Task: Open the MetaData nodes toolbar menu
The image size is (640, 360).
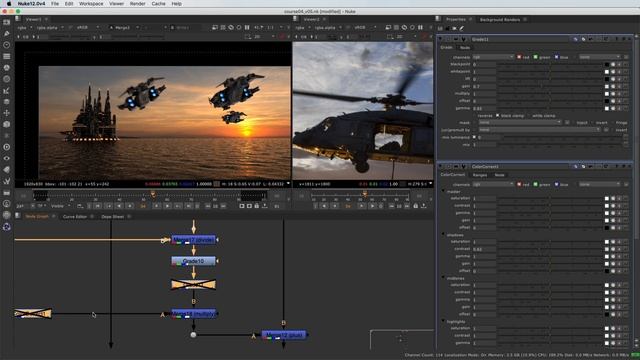Action: point(7,169)
